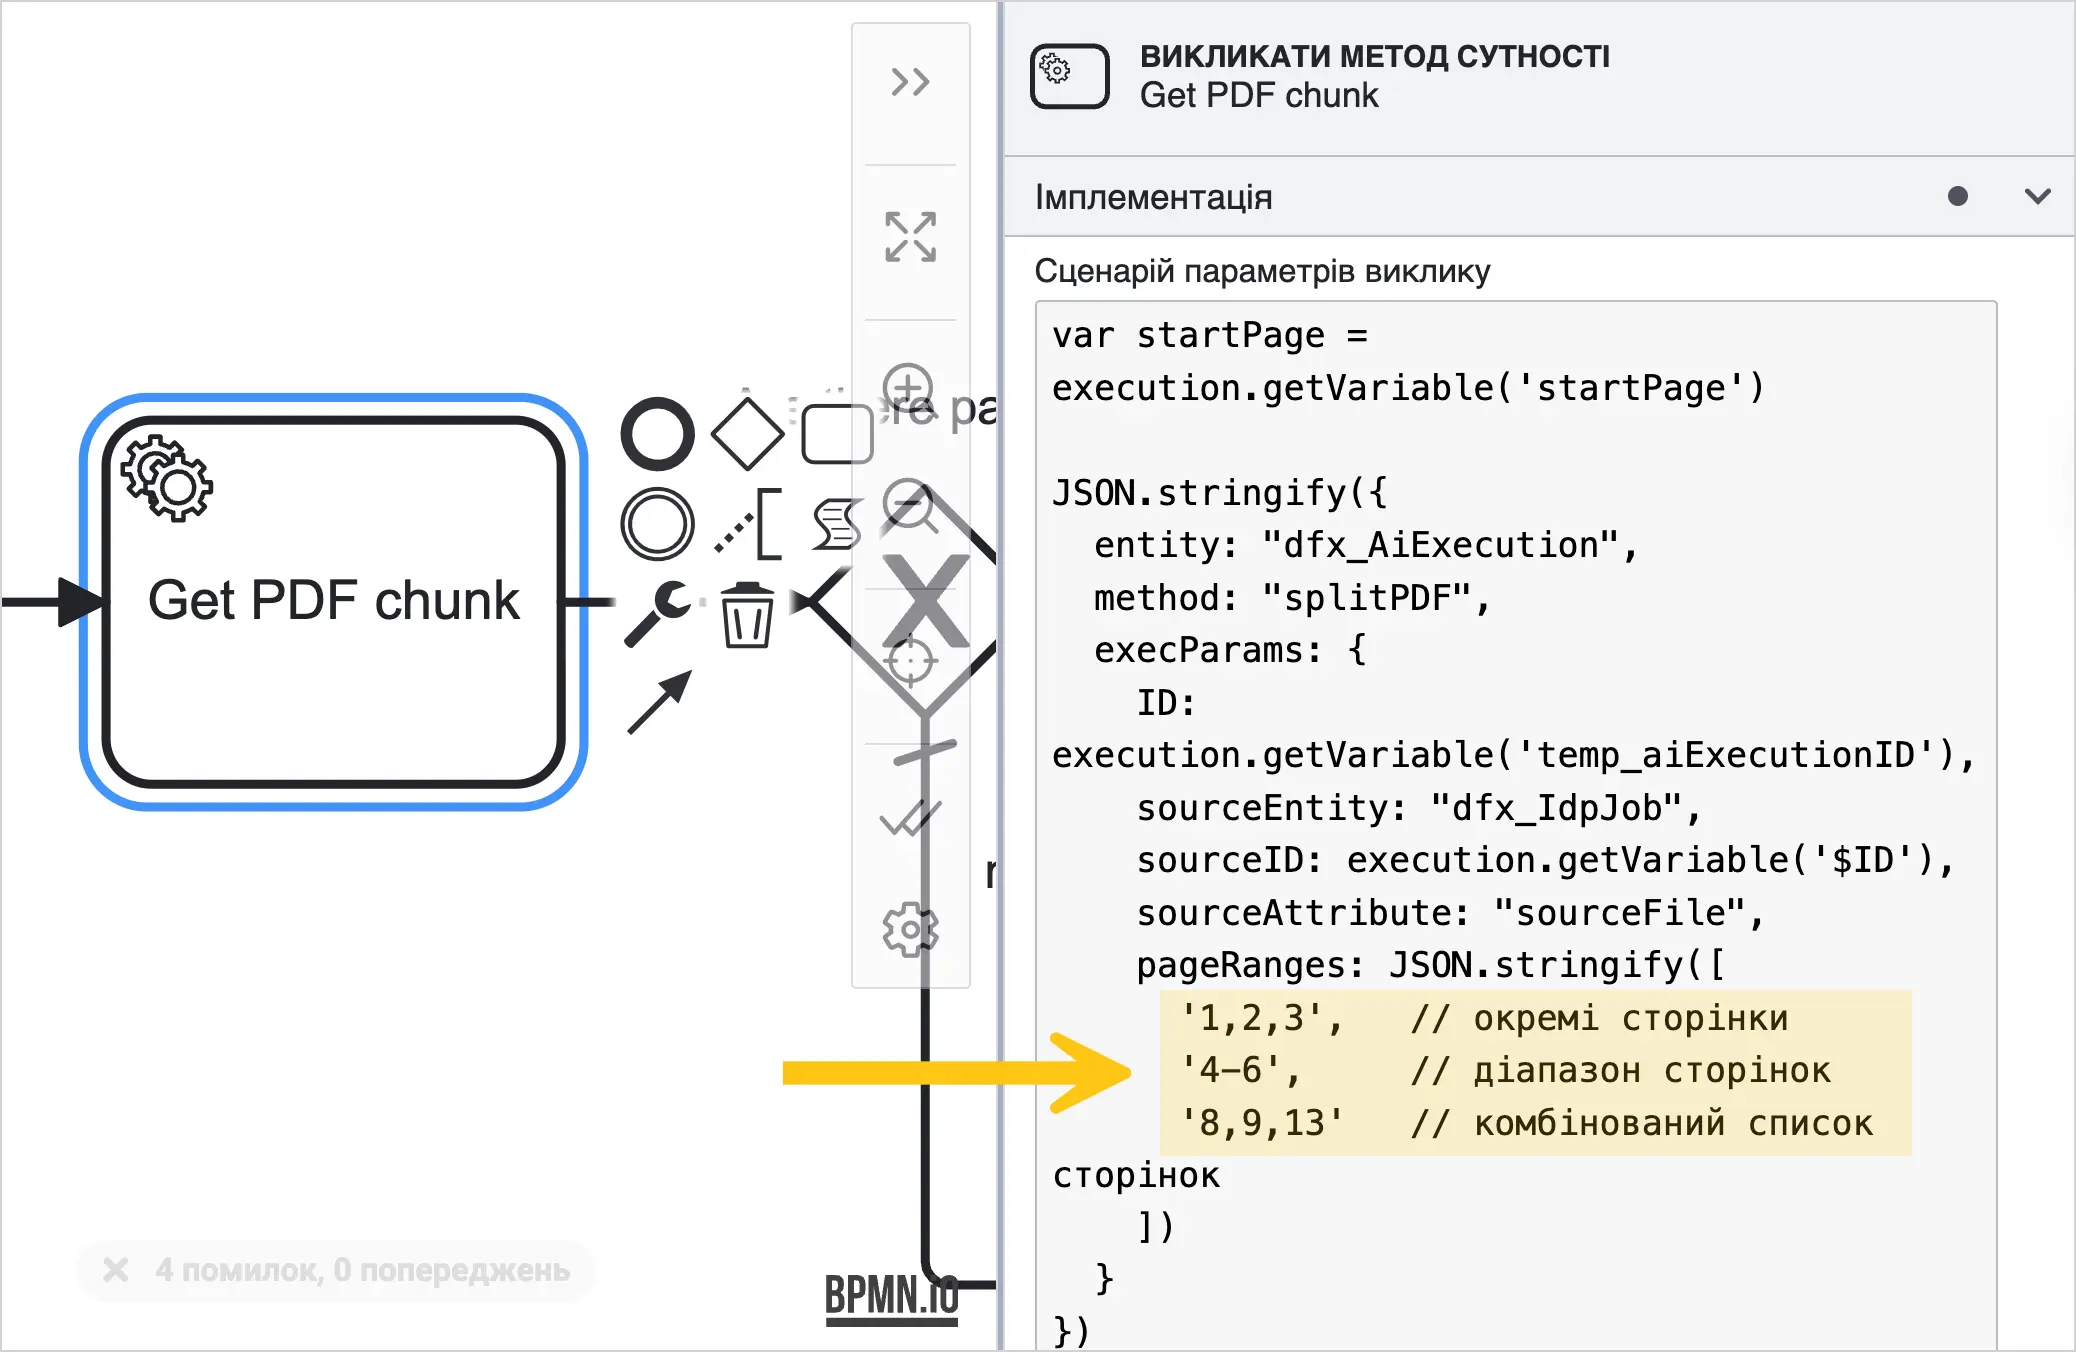Click the fit-to-viewport expand arrows icon

[910, 237]
